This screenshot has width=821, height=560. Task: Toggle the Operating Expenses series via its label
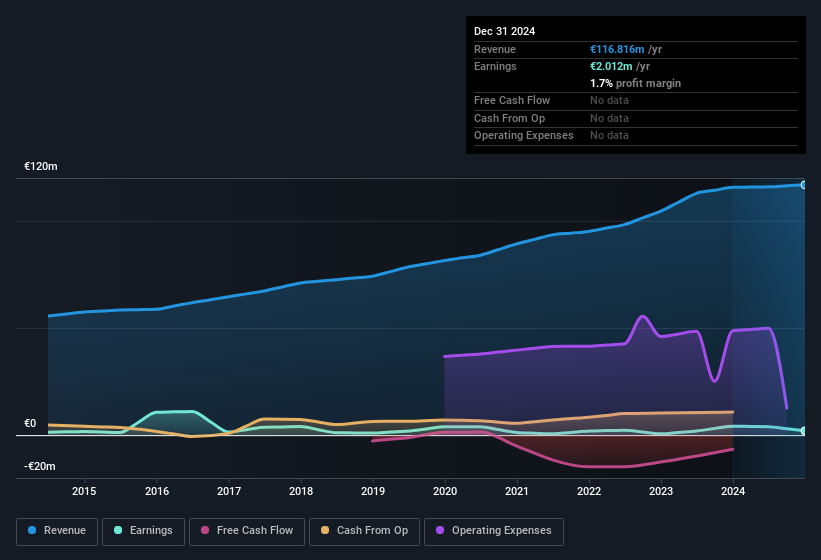(501, 530)
